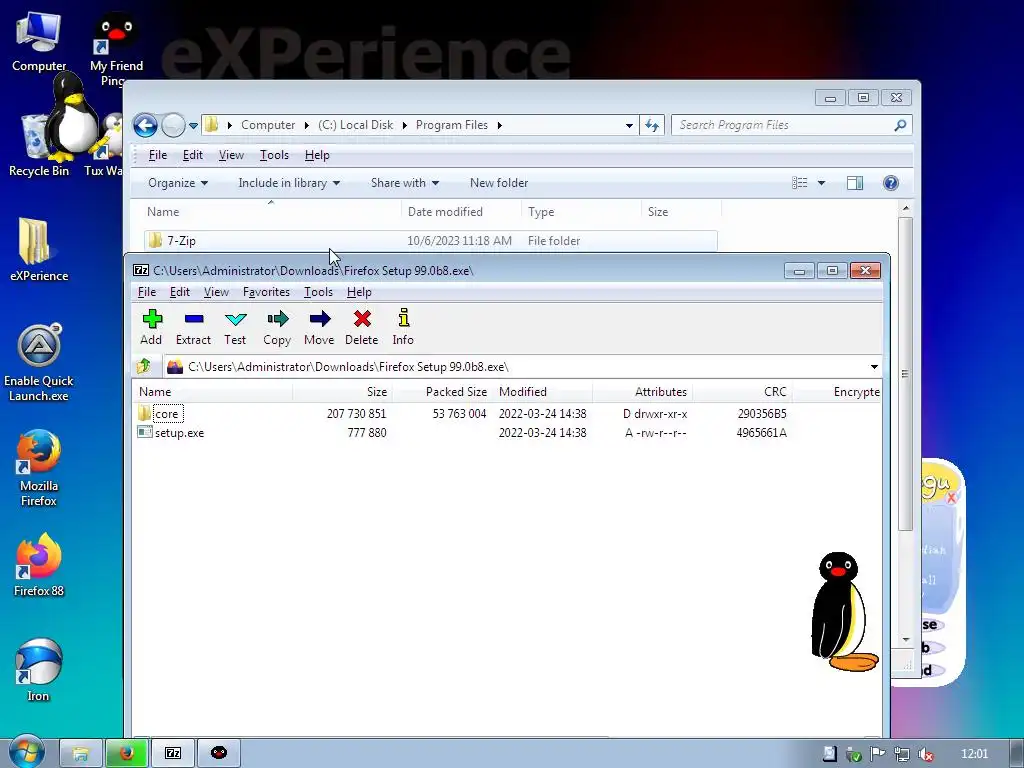Click the Forward button in Explorer window
The width and height of the screenshot is (1024, 768).
pos(173,125)
